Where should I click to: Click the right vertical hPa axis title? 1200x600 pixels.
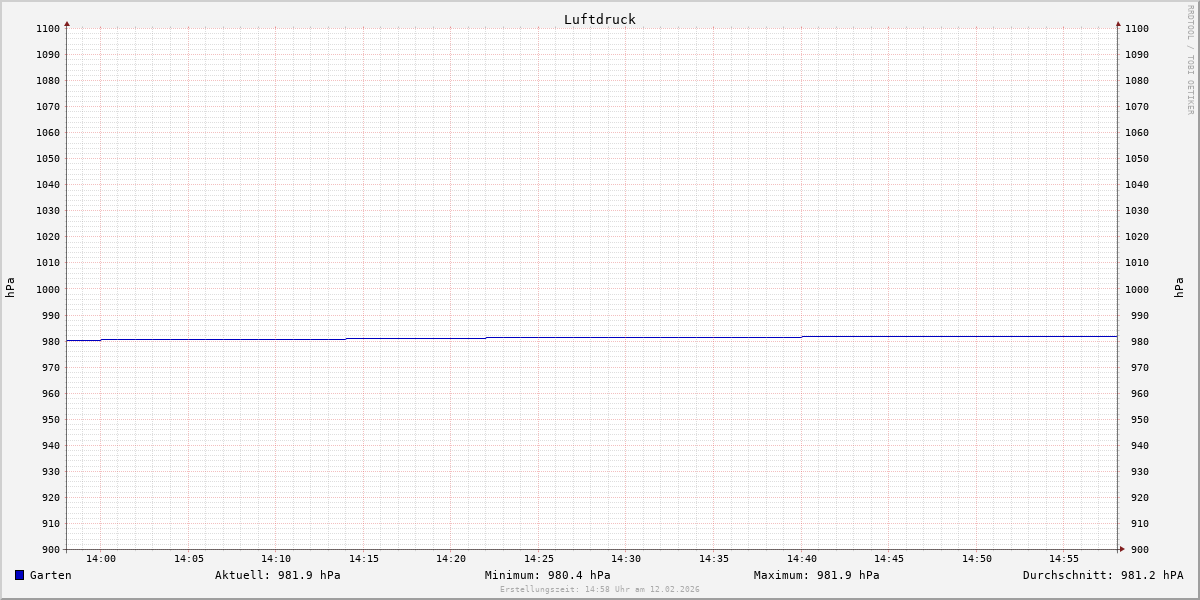tap(1179, 287)
